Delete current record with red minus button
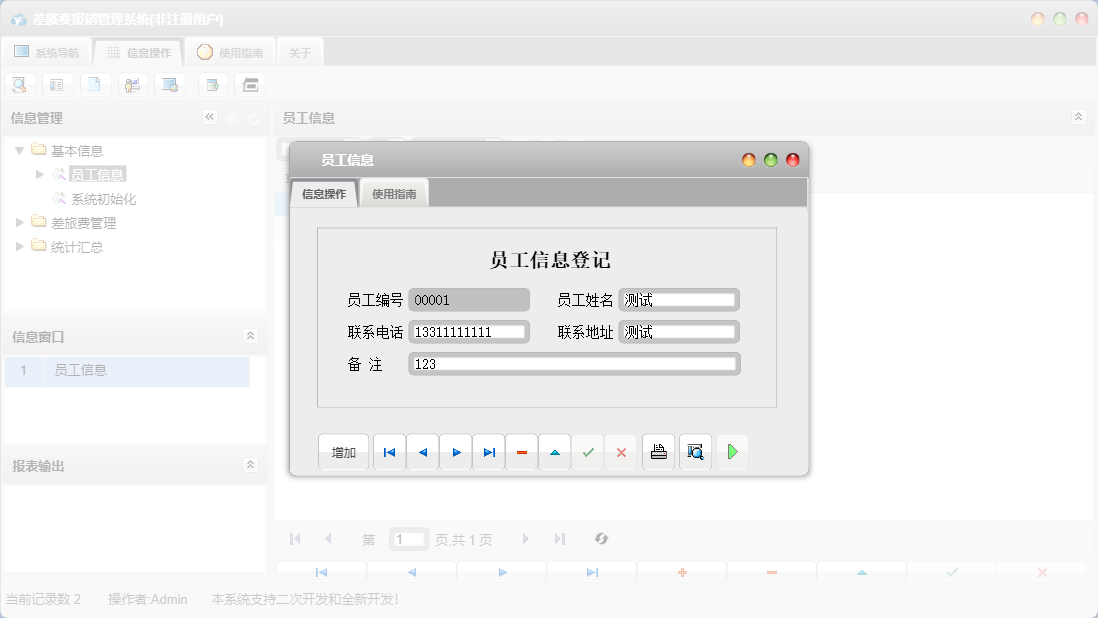This screenshot has height=618, width=1098. pyautogui.click(x=521, y=452)
